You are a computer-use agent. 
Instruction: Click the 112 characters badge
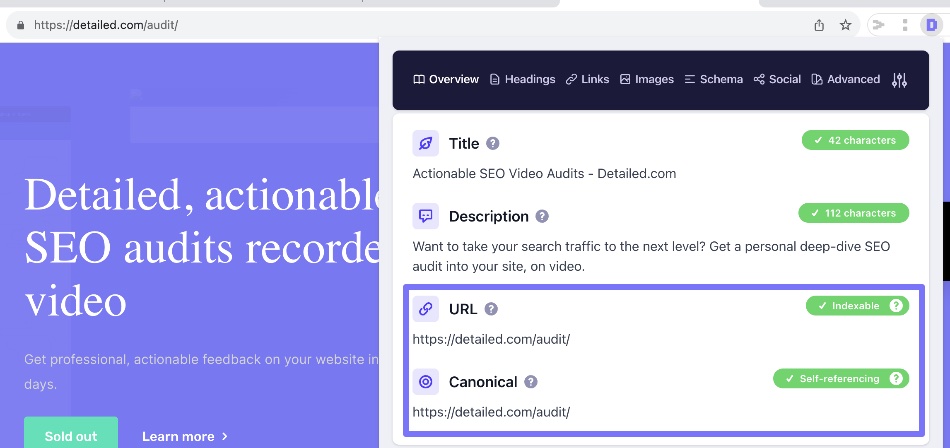coord(853,213)
